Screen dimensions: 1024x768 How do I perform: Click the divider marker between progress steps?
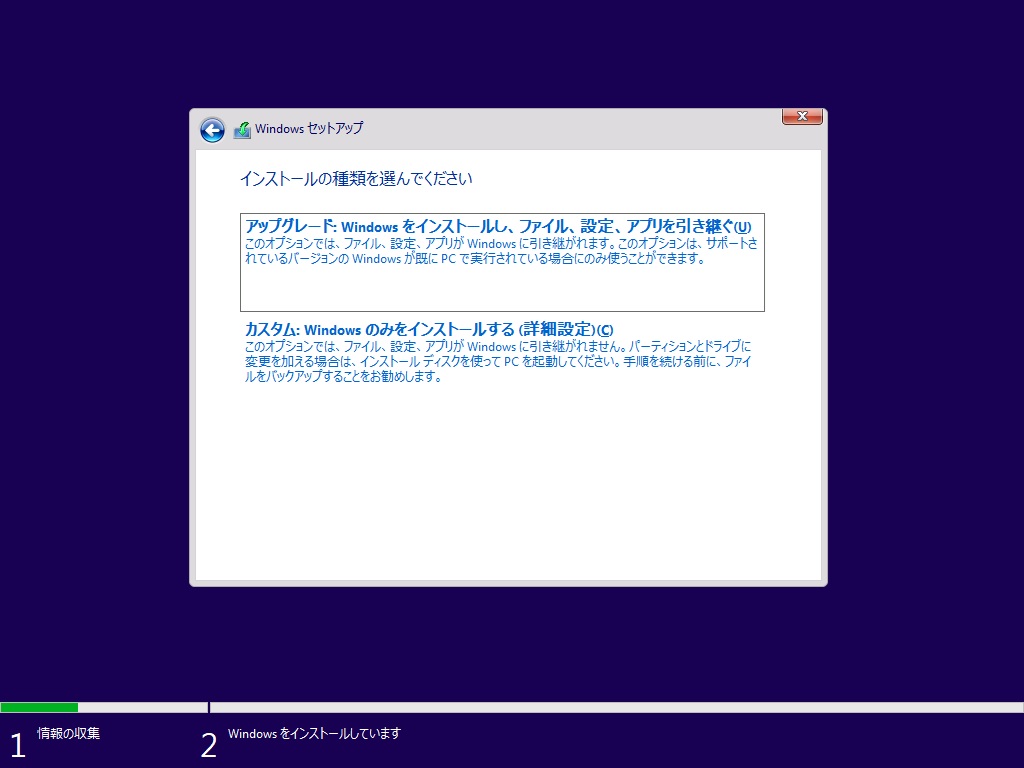(209, 707)
